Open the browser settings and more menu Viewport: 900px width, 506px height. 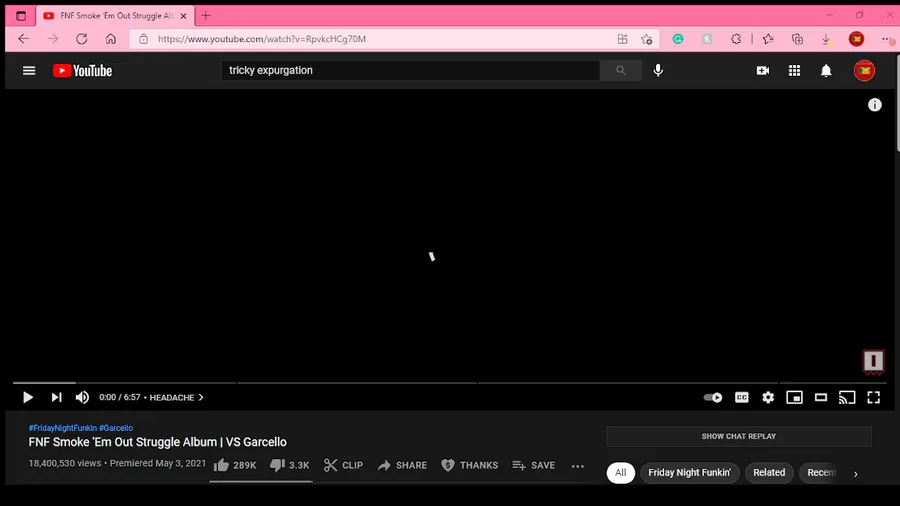click(x=886, y=39)
